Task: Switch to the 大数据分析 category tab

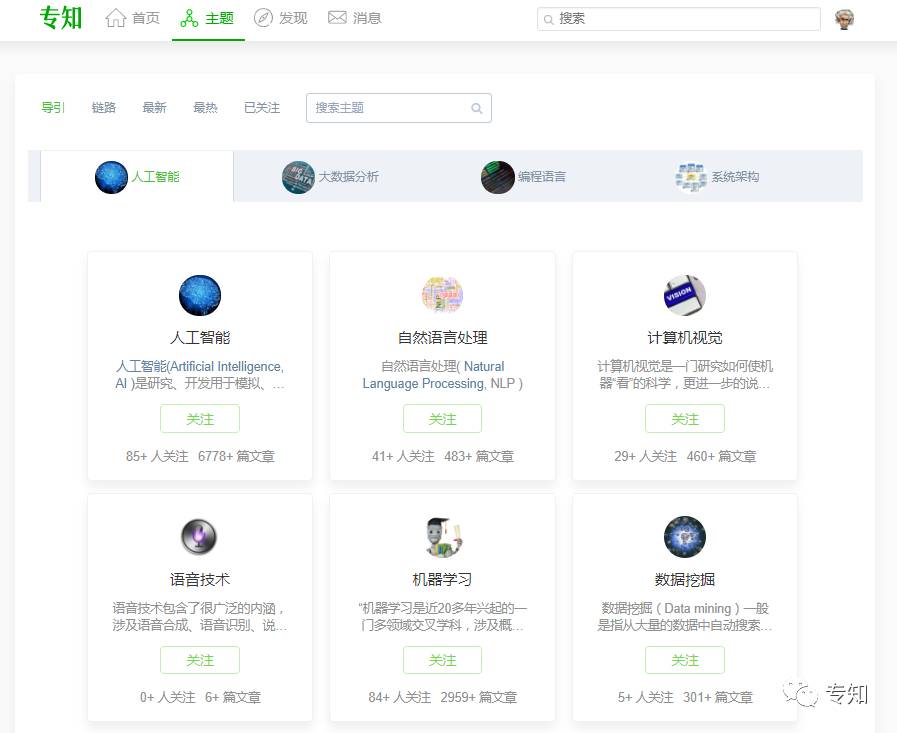Action: (x=330, y=177)
